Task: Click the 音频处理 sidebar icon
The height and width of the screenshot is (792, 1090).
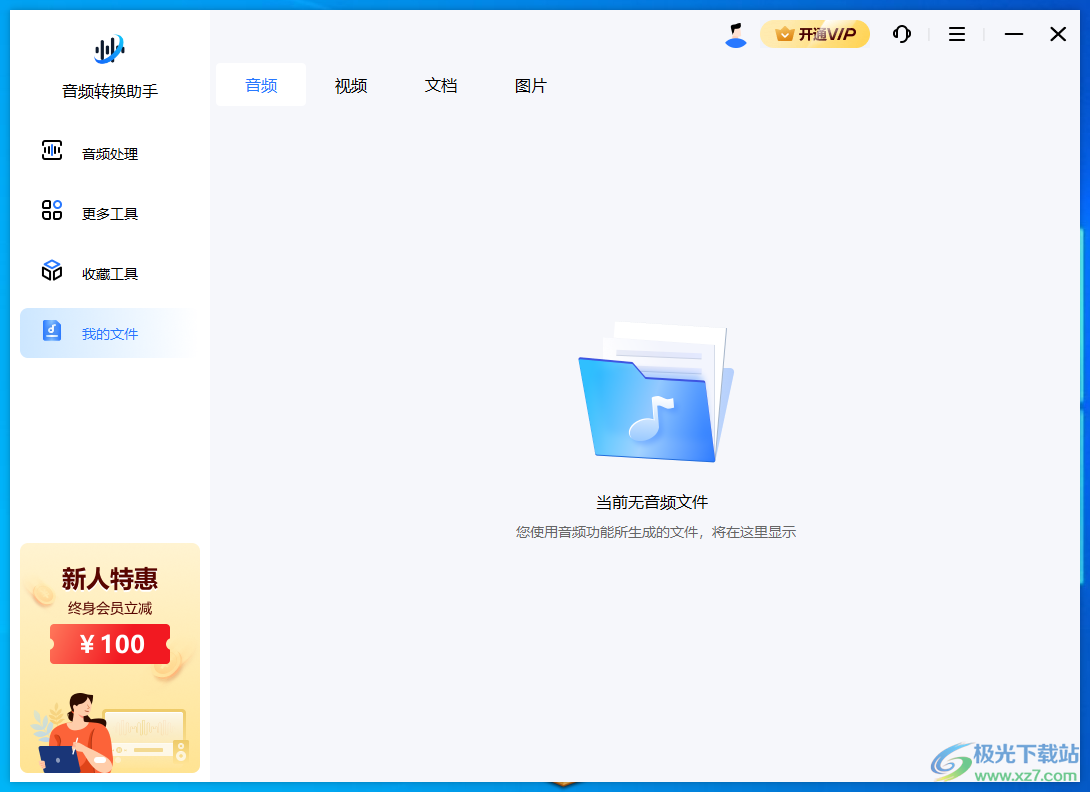Action: (52, 150)
